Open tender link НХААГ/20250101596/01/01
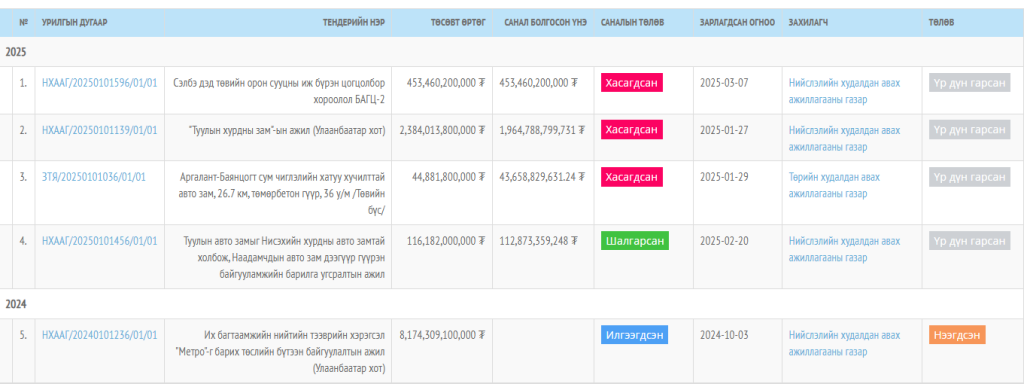Image resolution: width=1024 pixels, height=384 pixels. click(99, 83)
